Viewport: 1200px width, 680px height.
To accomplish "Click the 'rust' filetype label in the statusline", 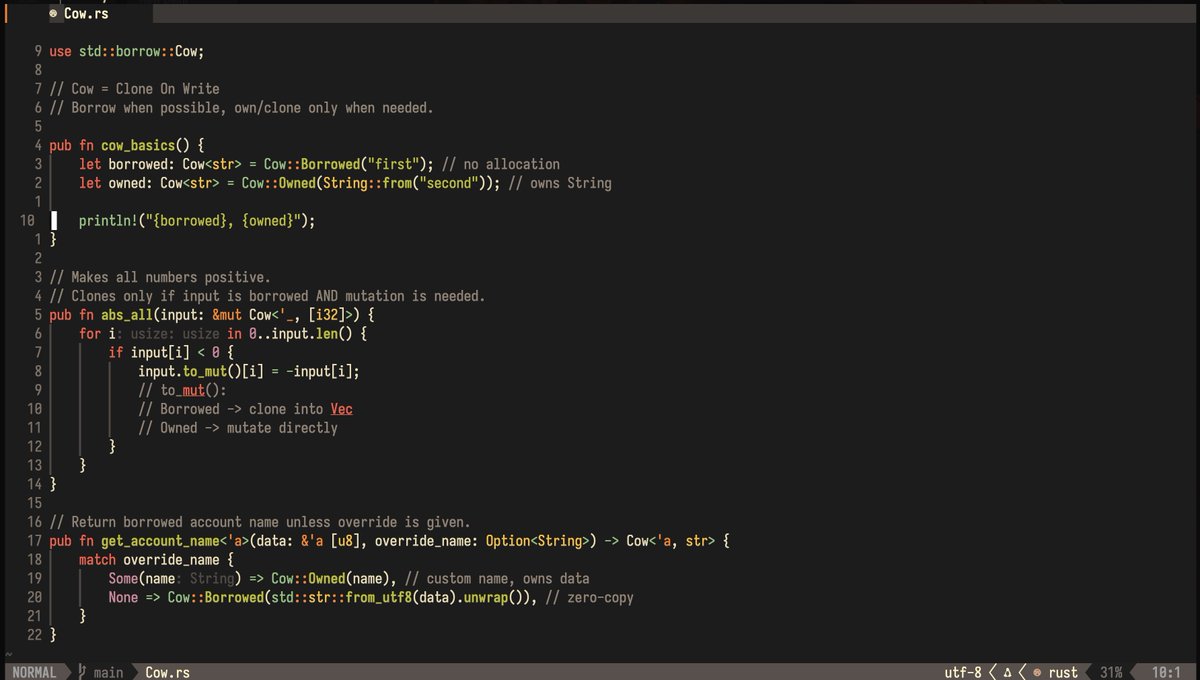I will click(x=1063, y=672).
